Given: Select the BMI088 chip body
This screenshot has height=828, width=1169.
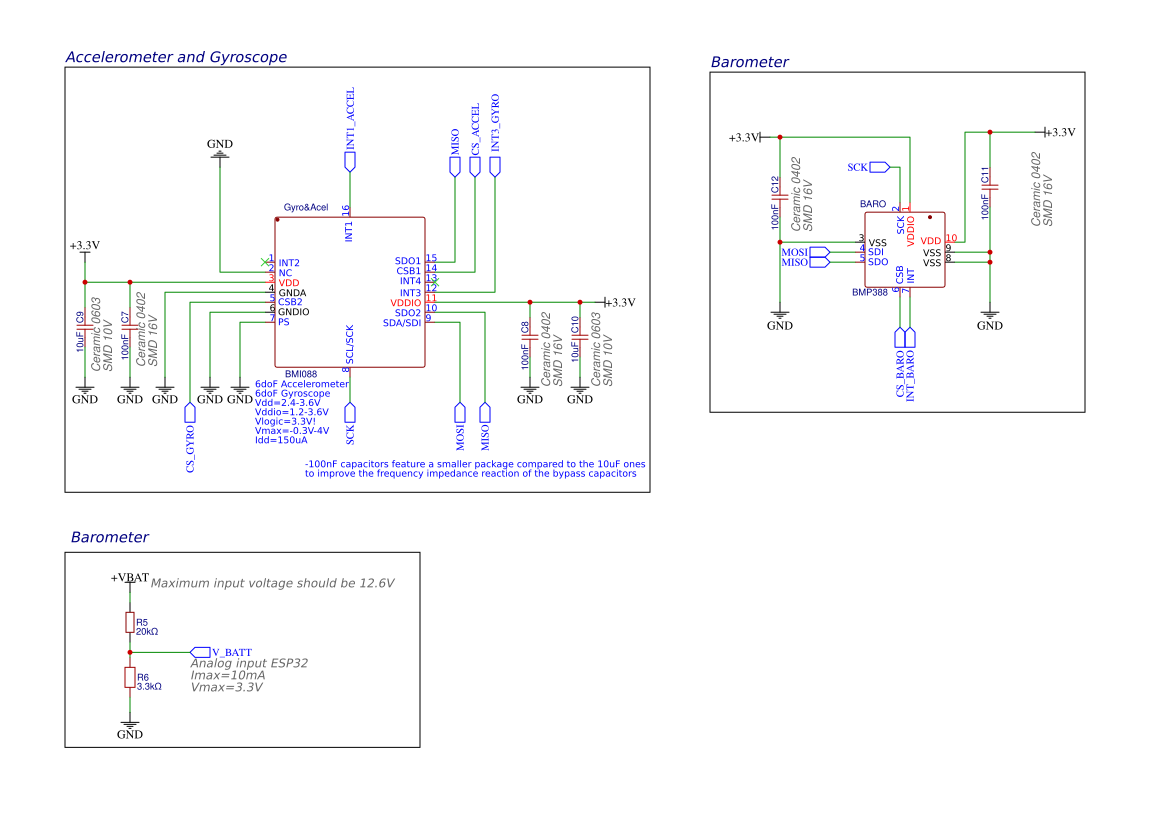Looking at the screenshot, I should point(350,292).
